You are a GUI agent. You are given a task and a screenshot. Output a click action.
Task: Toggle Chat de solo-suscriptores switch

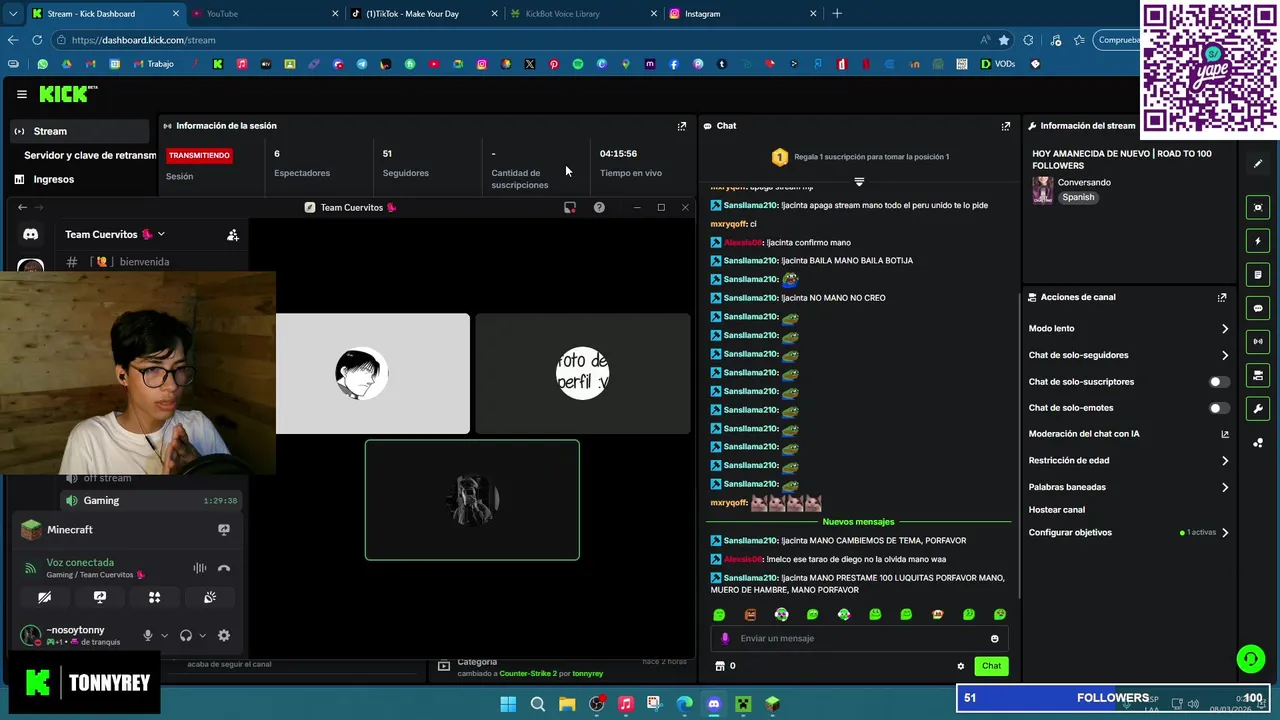pos(1219,382)
